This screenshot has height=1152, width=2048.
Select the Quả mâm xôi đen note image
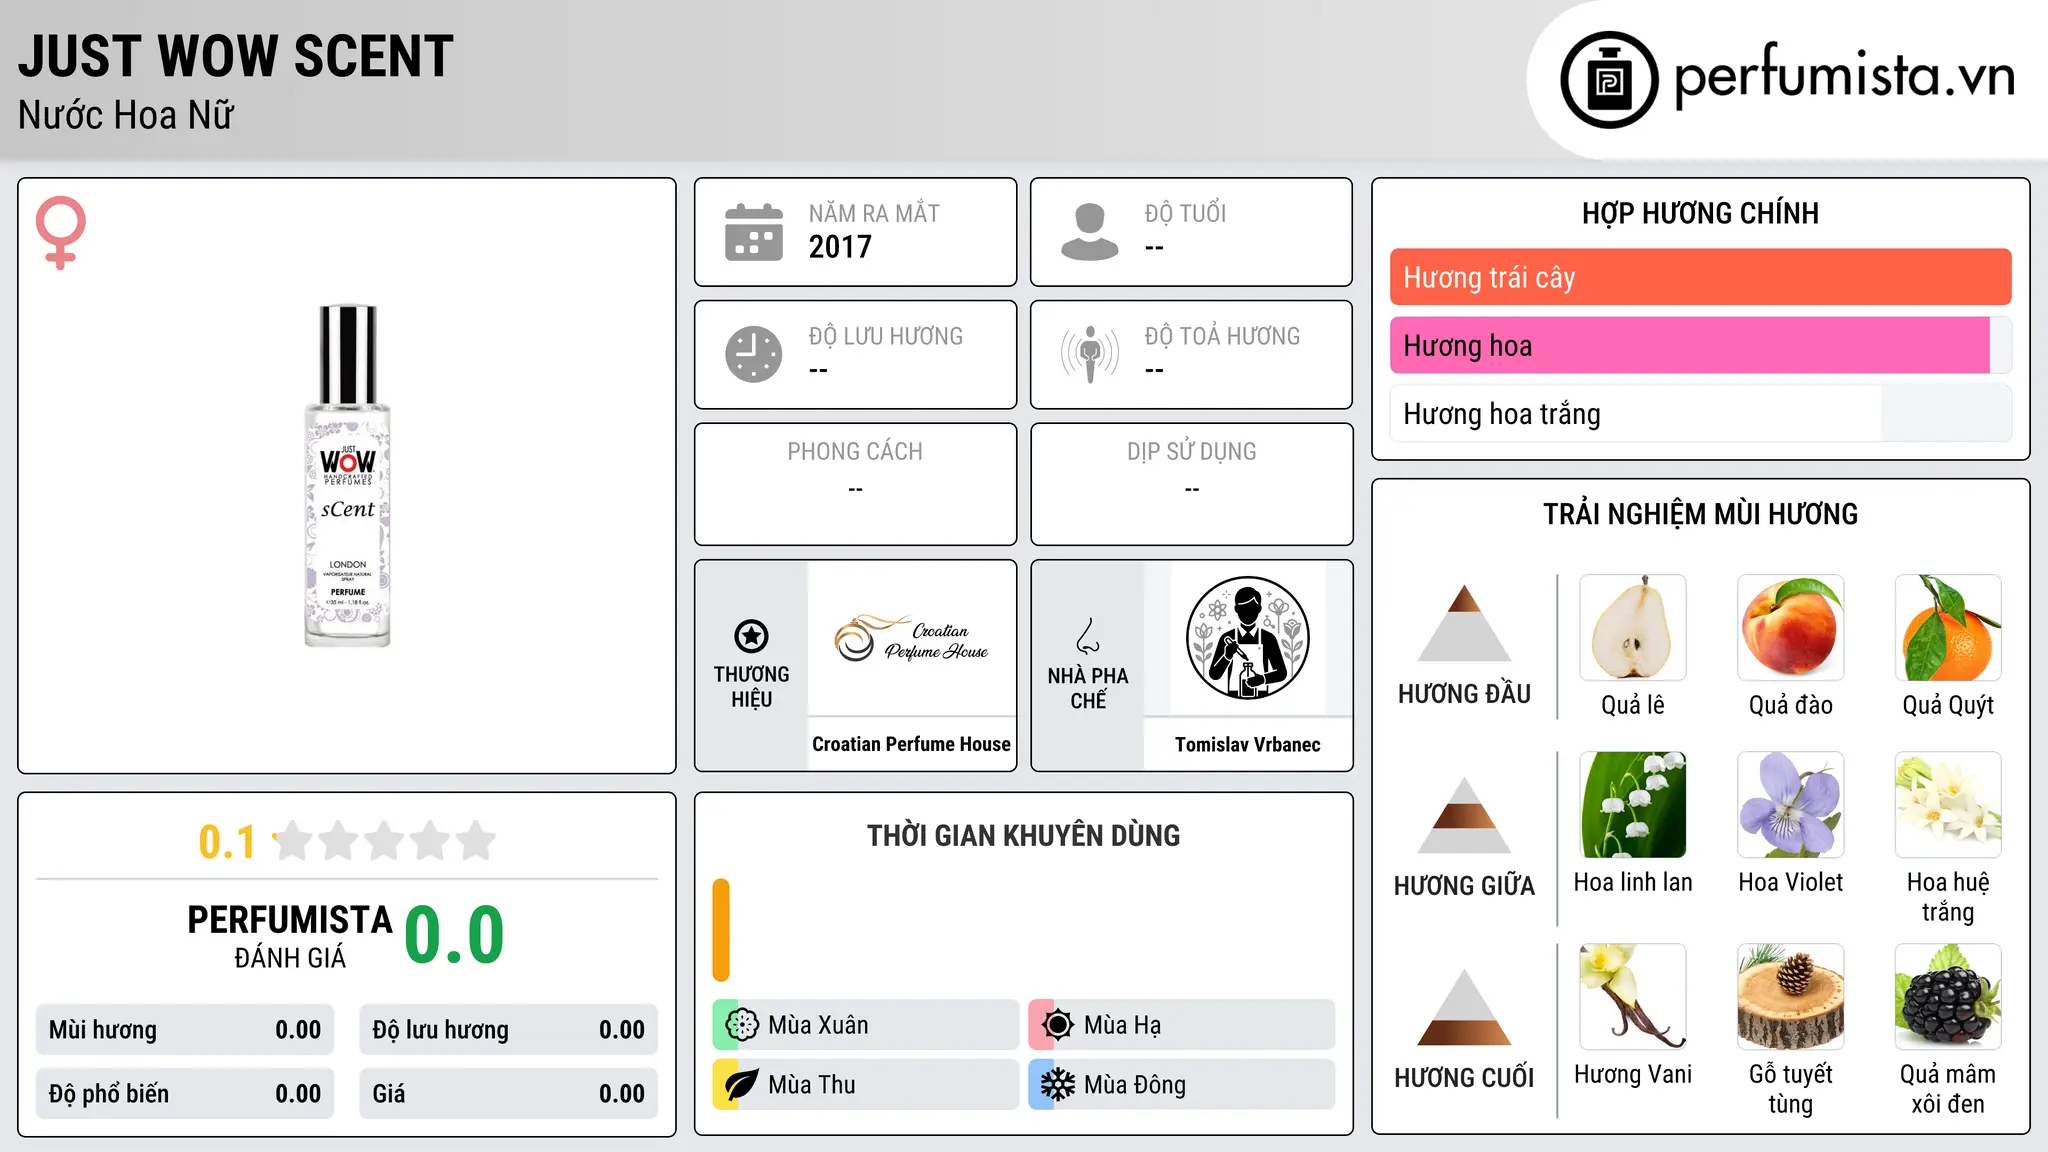tap(1948, 997)
